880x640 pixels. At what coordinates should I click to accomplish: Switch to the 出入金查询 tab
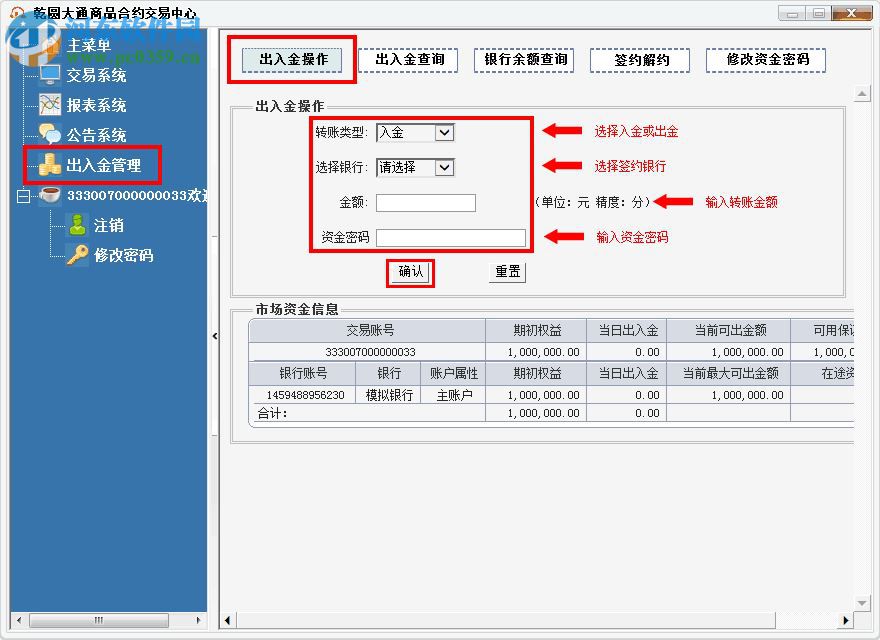tap(408, 60)
